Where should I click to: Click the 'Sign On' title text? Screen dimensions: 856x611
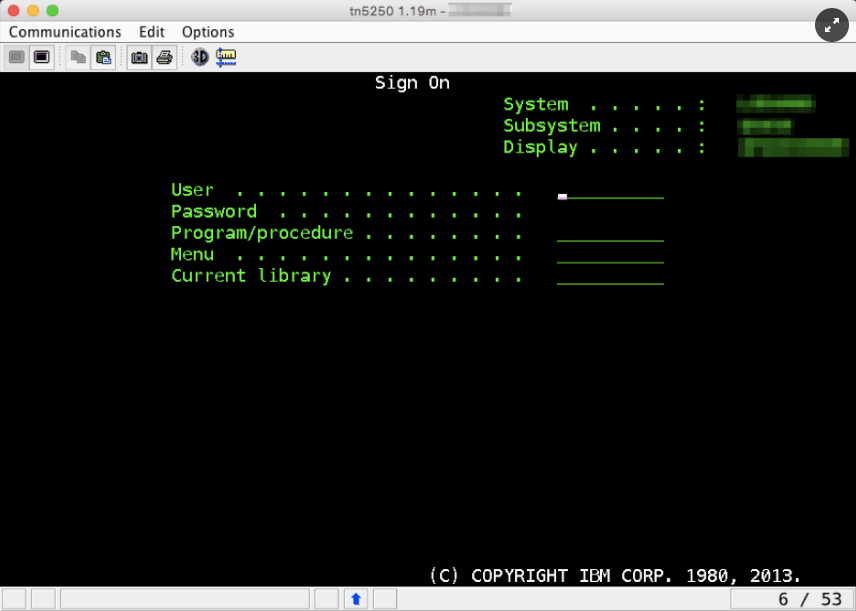(412, 83)
